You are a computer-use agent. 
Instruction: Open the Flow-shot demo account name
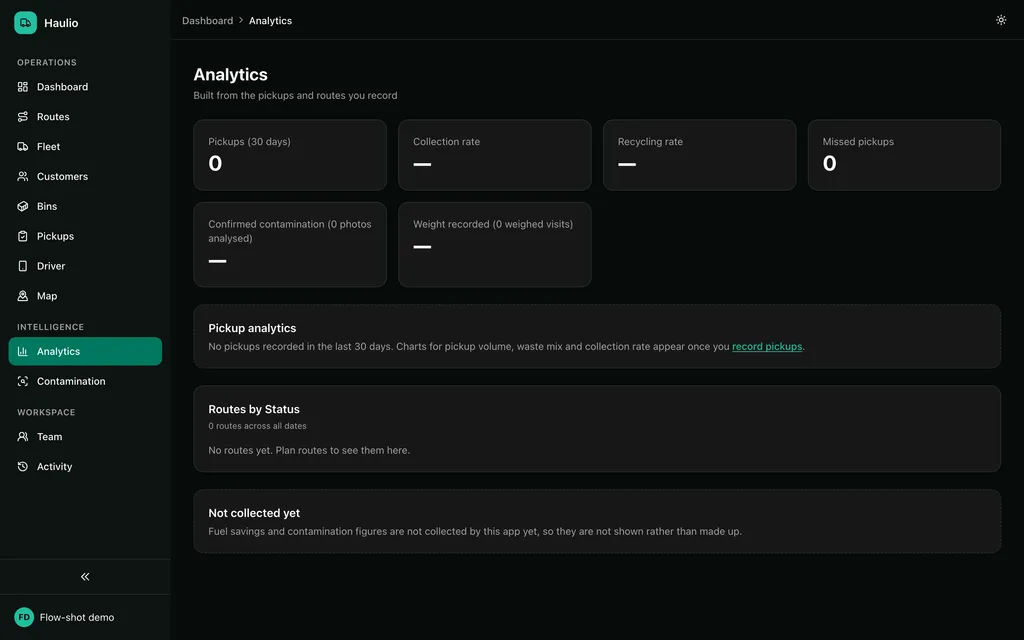tap(77, 617)
